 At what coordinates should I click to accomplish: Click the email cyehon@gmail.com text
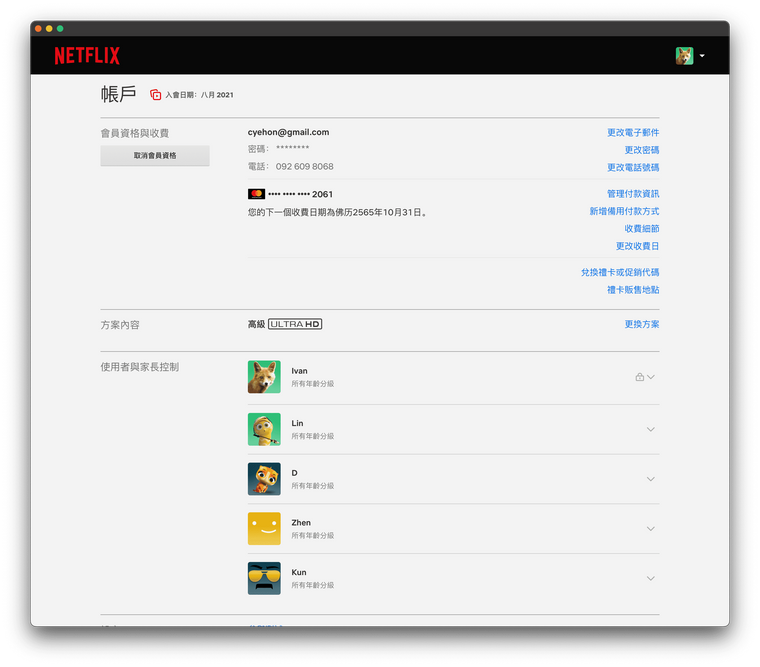(x=288, y=132)
